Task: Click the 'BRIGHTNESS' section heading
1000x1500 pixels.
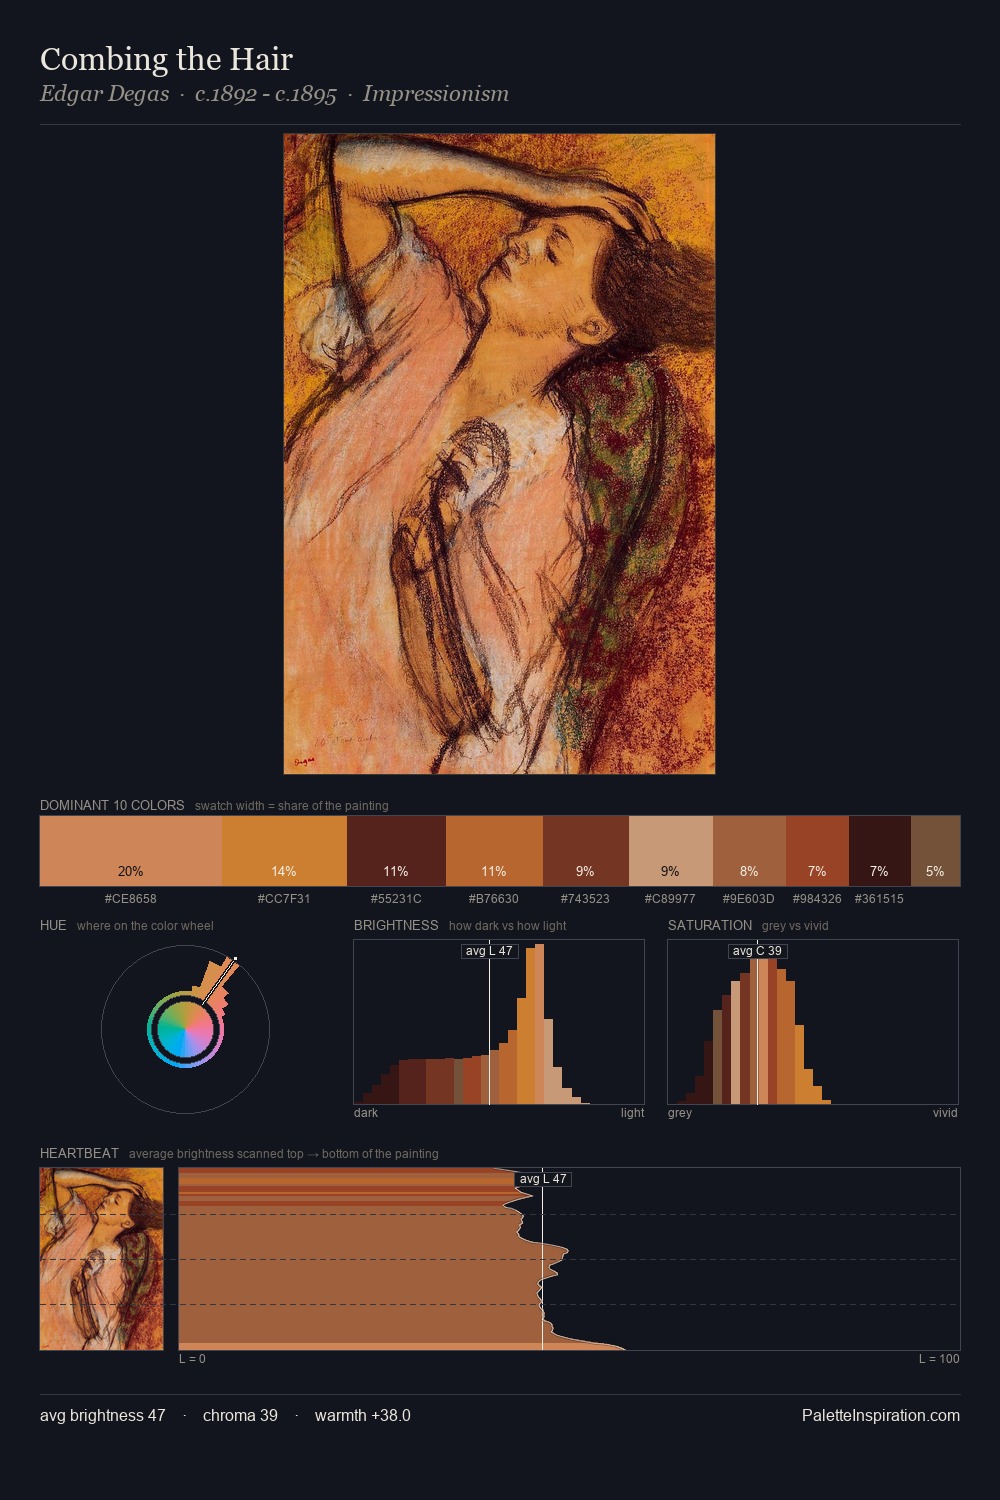Action: [396, 925]
